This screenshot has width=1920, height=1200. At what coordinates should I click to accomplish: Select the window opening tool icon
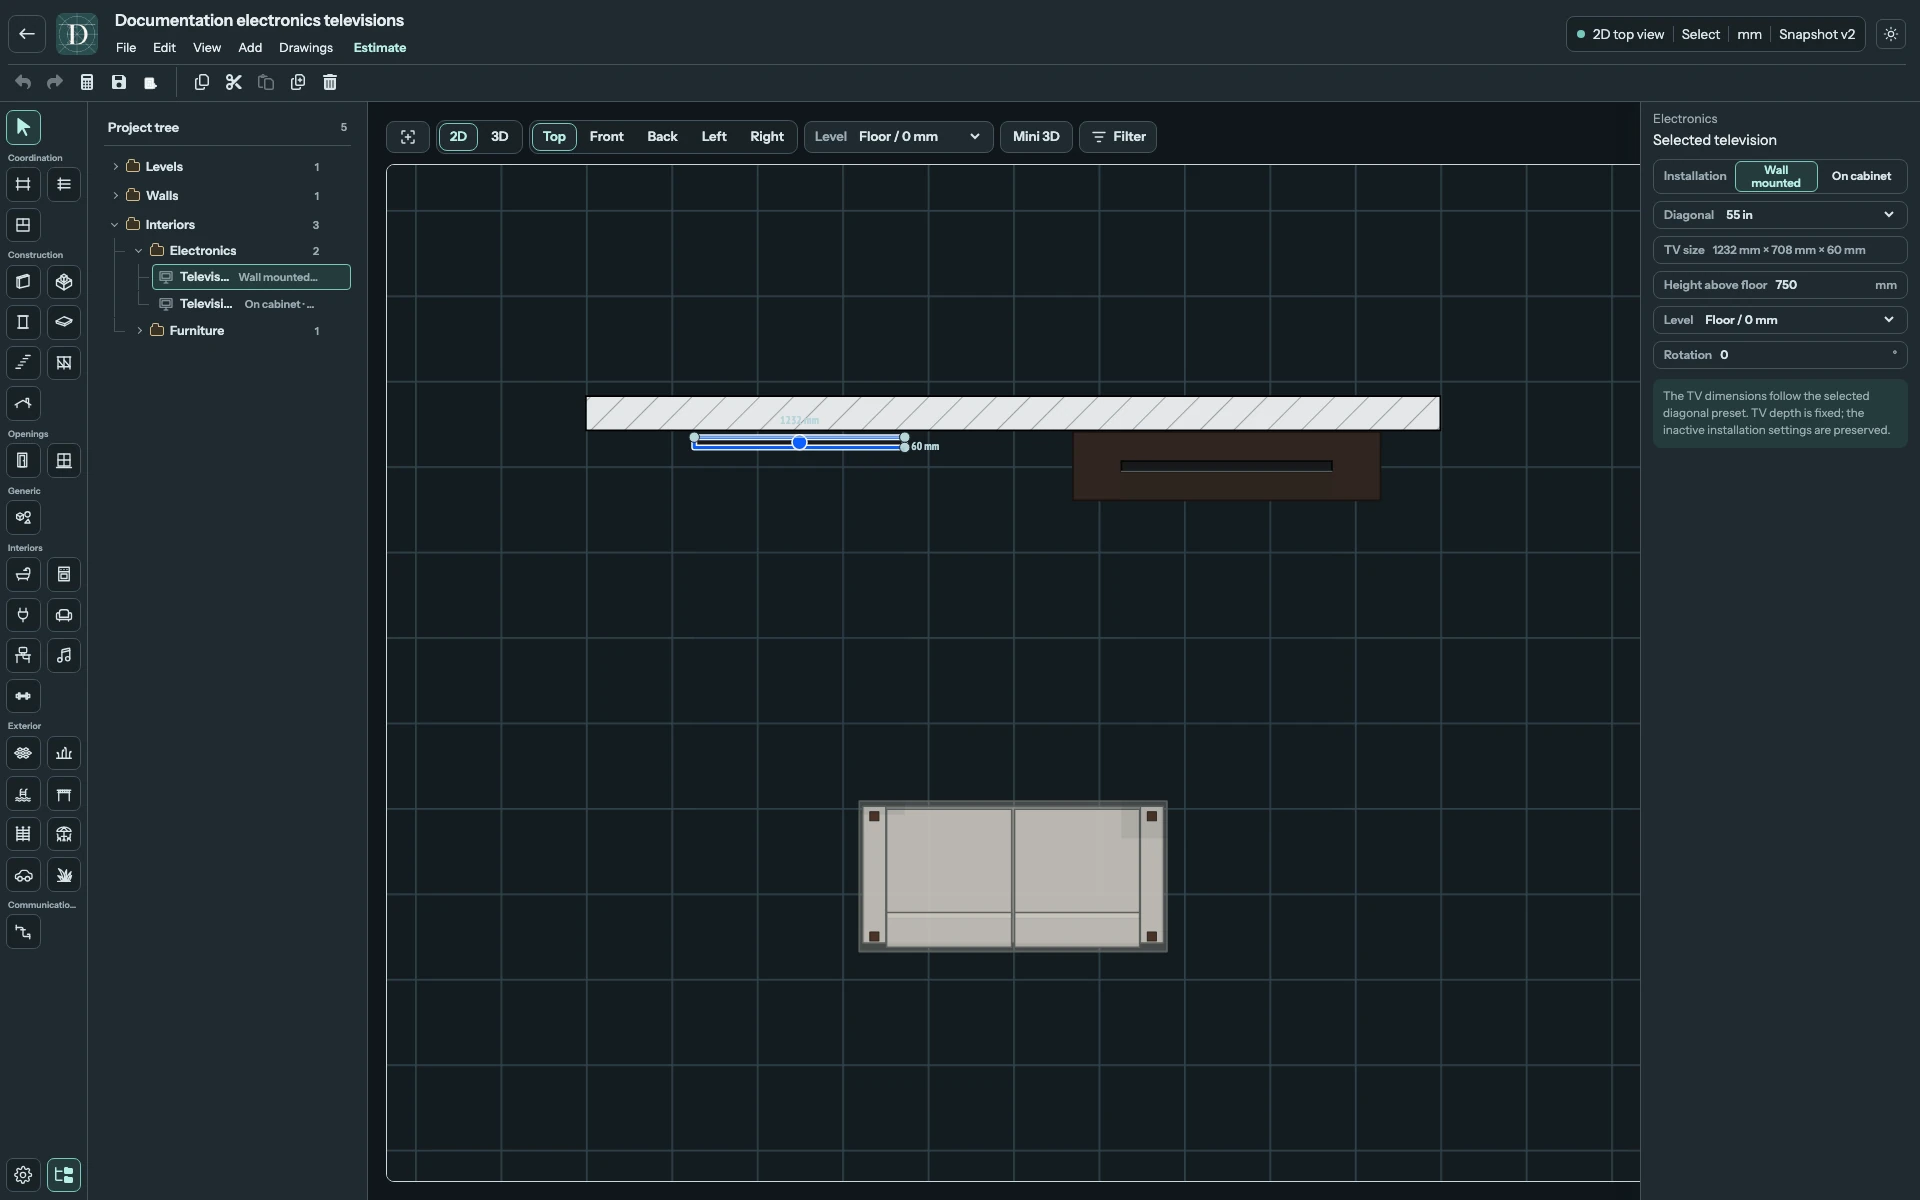[64, 460]
